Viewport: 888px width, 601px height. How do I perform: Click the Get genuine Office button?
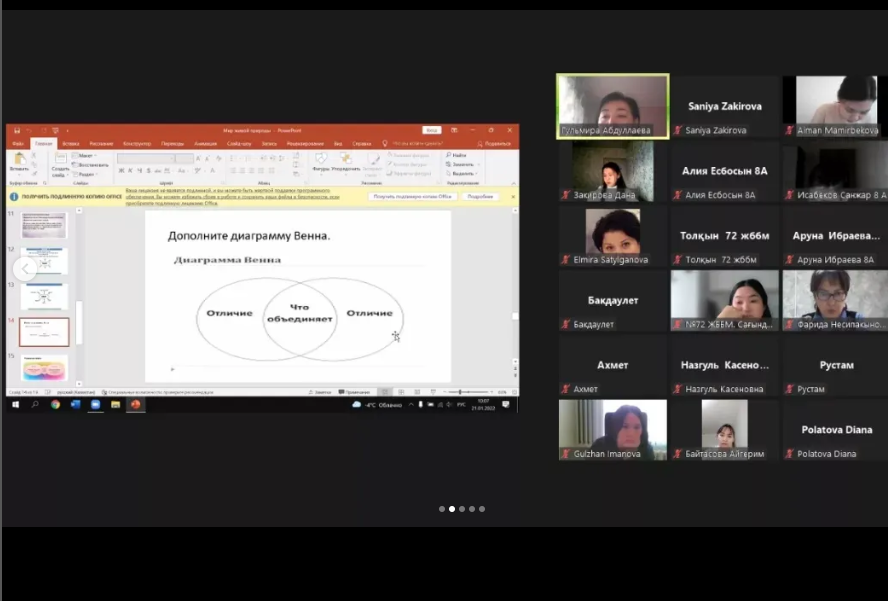point(414,196)
